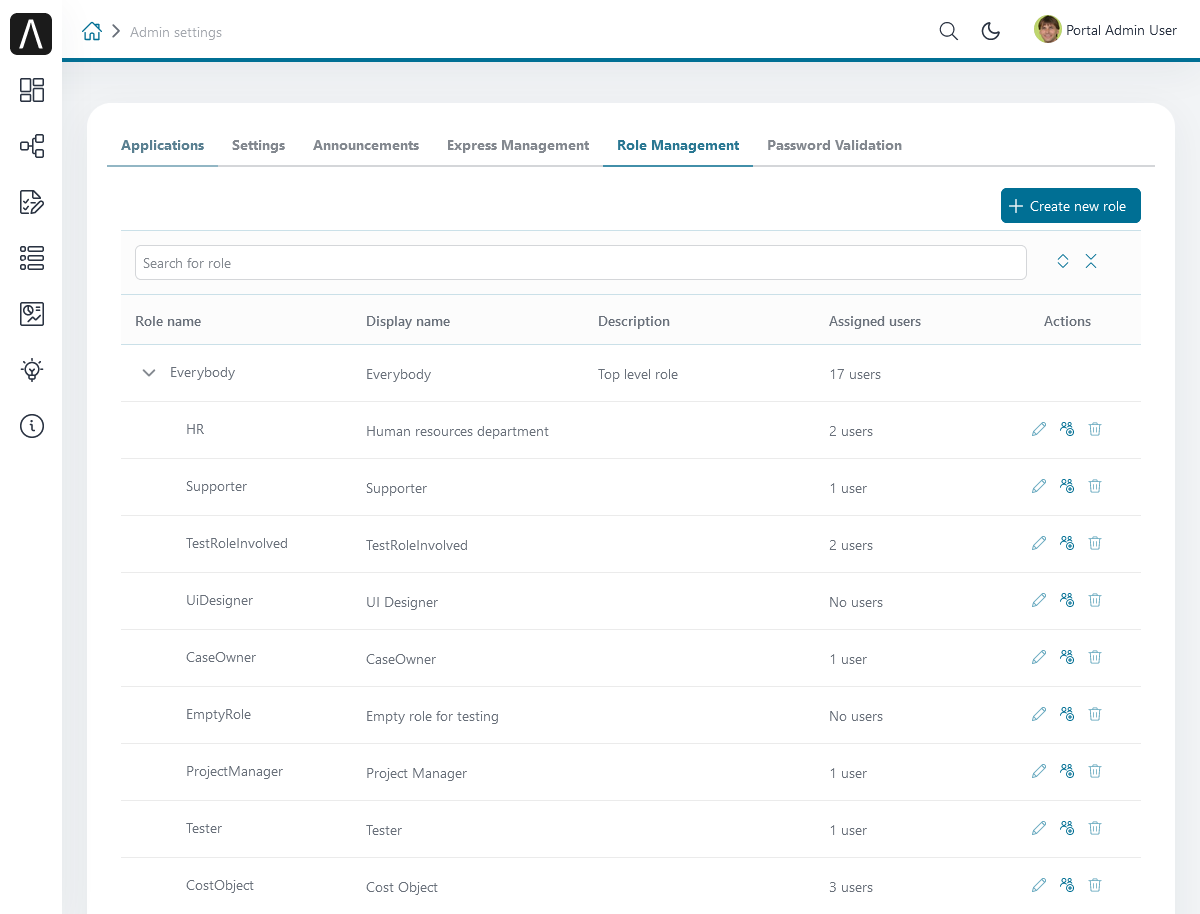
Task: Open the info icon in sidebar
Action: click(x=32, y=426)
